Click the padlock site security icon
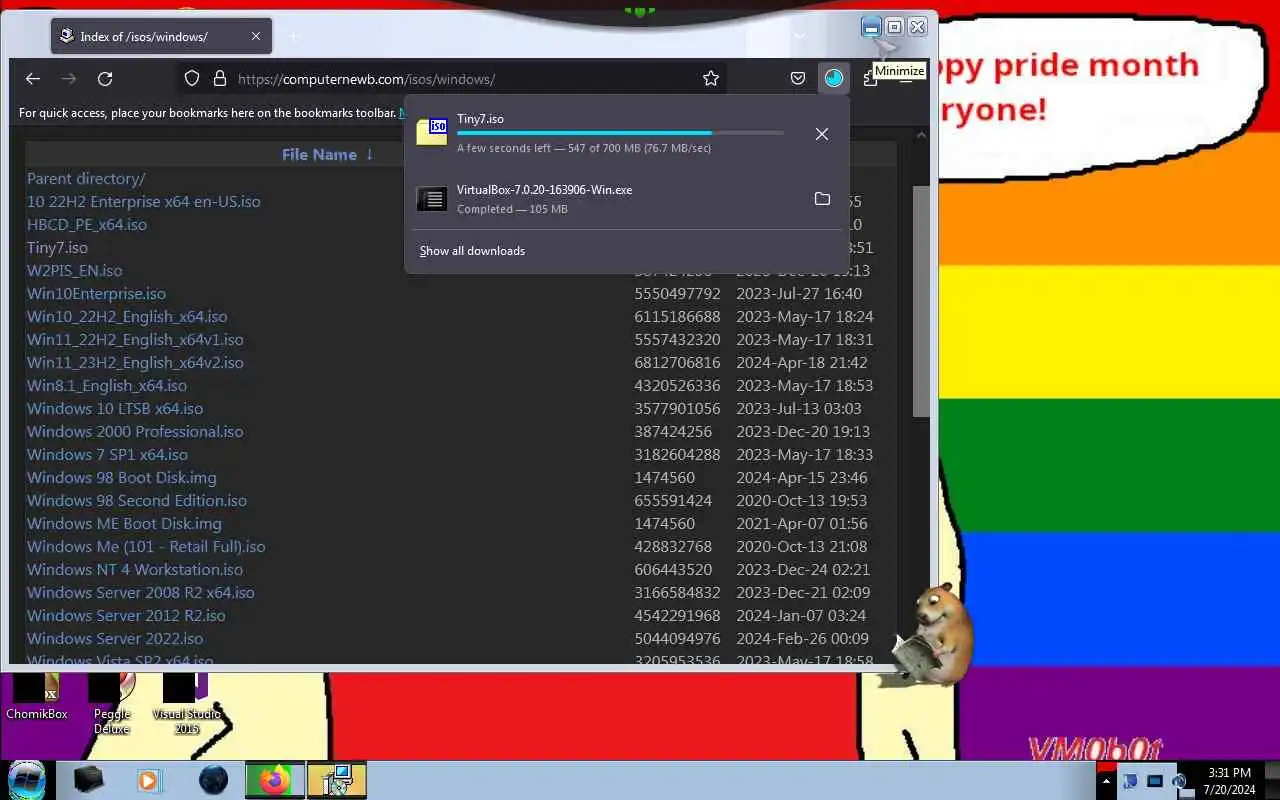Image resolution: width=1280 pixels, height=800 pixels. point(219,78)
